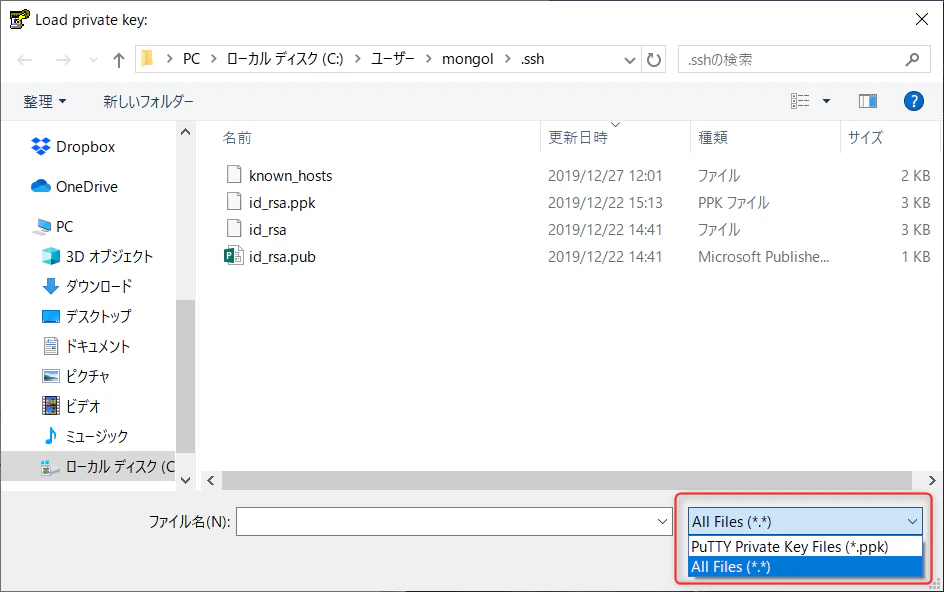
Task: Click the 2019/12/22 15:13 date cell
Action: pyautogui.click(x=605, y=203)
